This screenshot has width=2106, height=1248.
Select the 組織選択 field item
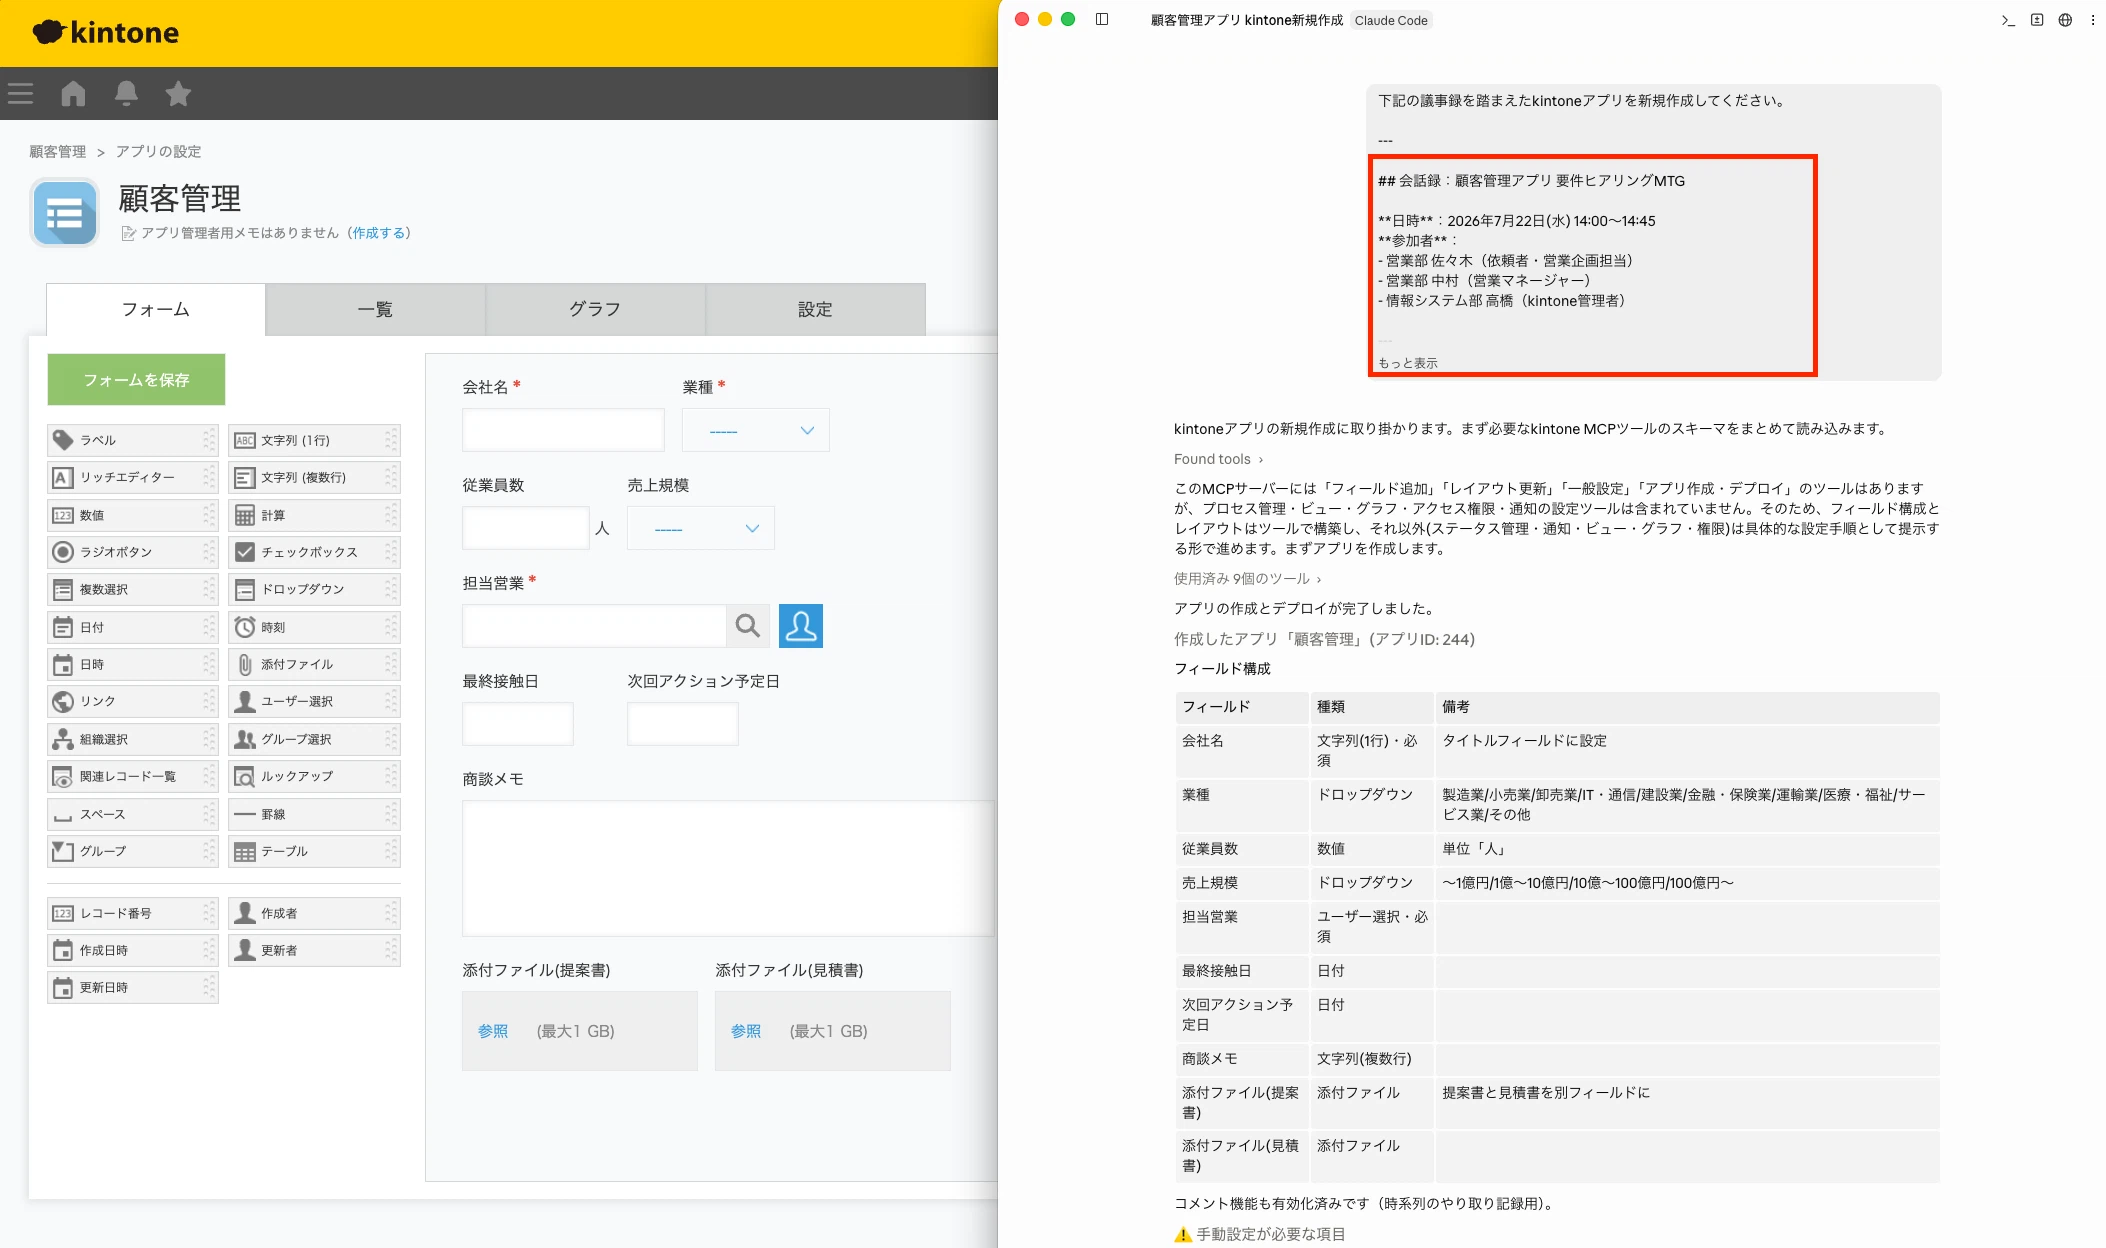tap(132, 739)
